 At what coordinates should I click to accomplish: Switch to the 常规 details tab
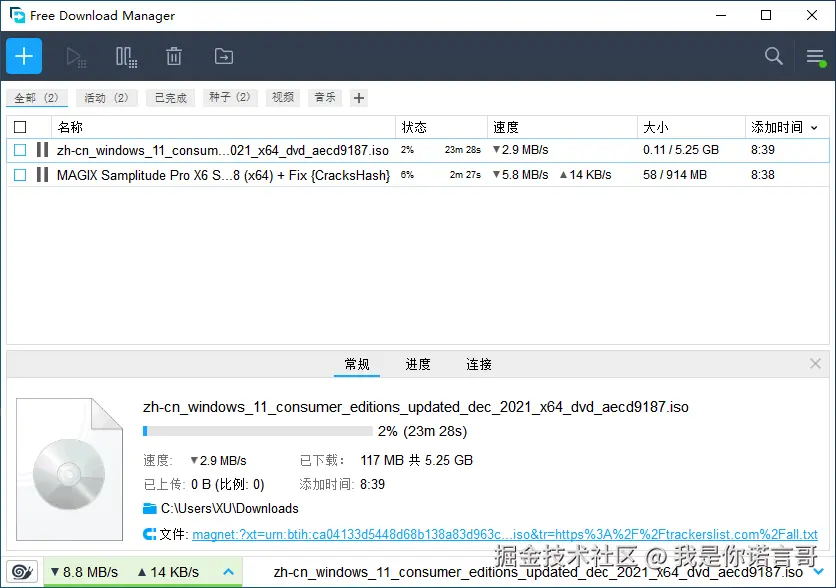[x=357, y=364]
